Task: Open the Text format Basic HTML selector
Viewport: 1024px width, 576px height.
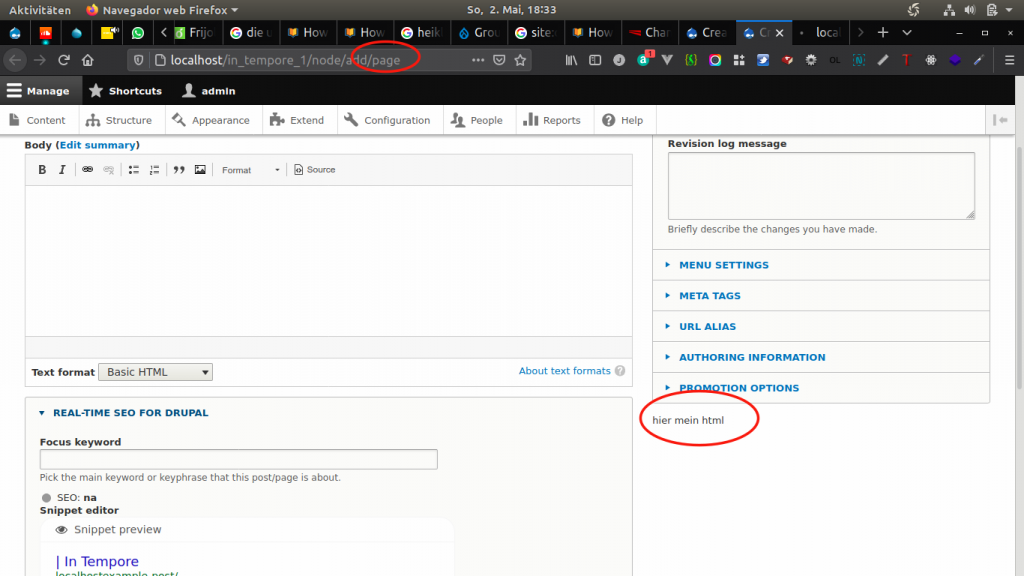Action: [x=155, y=372]
